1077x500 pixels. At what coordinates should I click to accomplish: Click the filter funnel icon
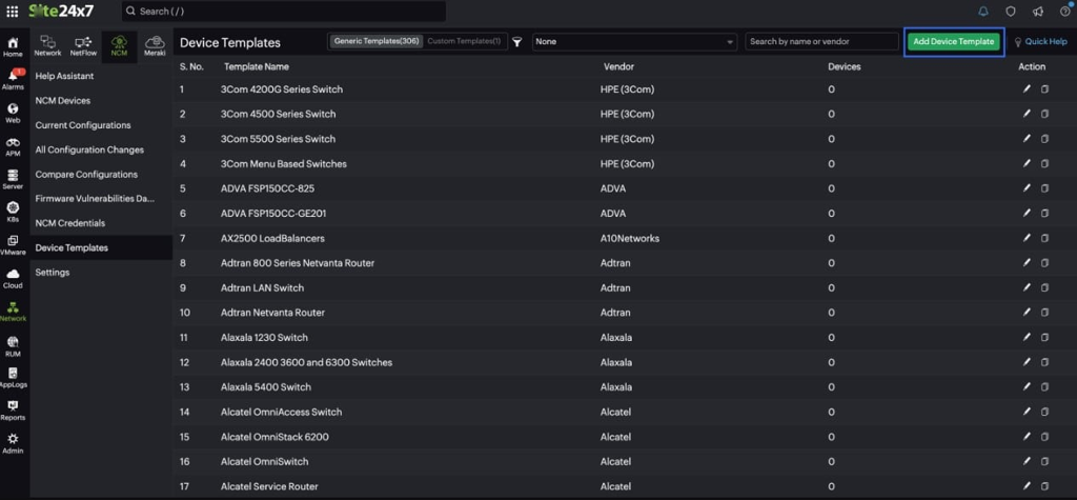pos(517,42)
